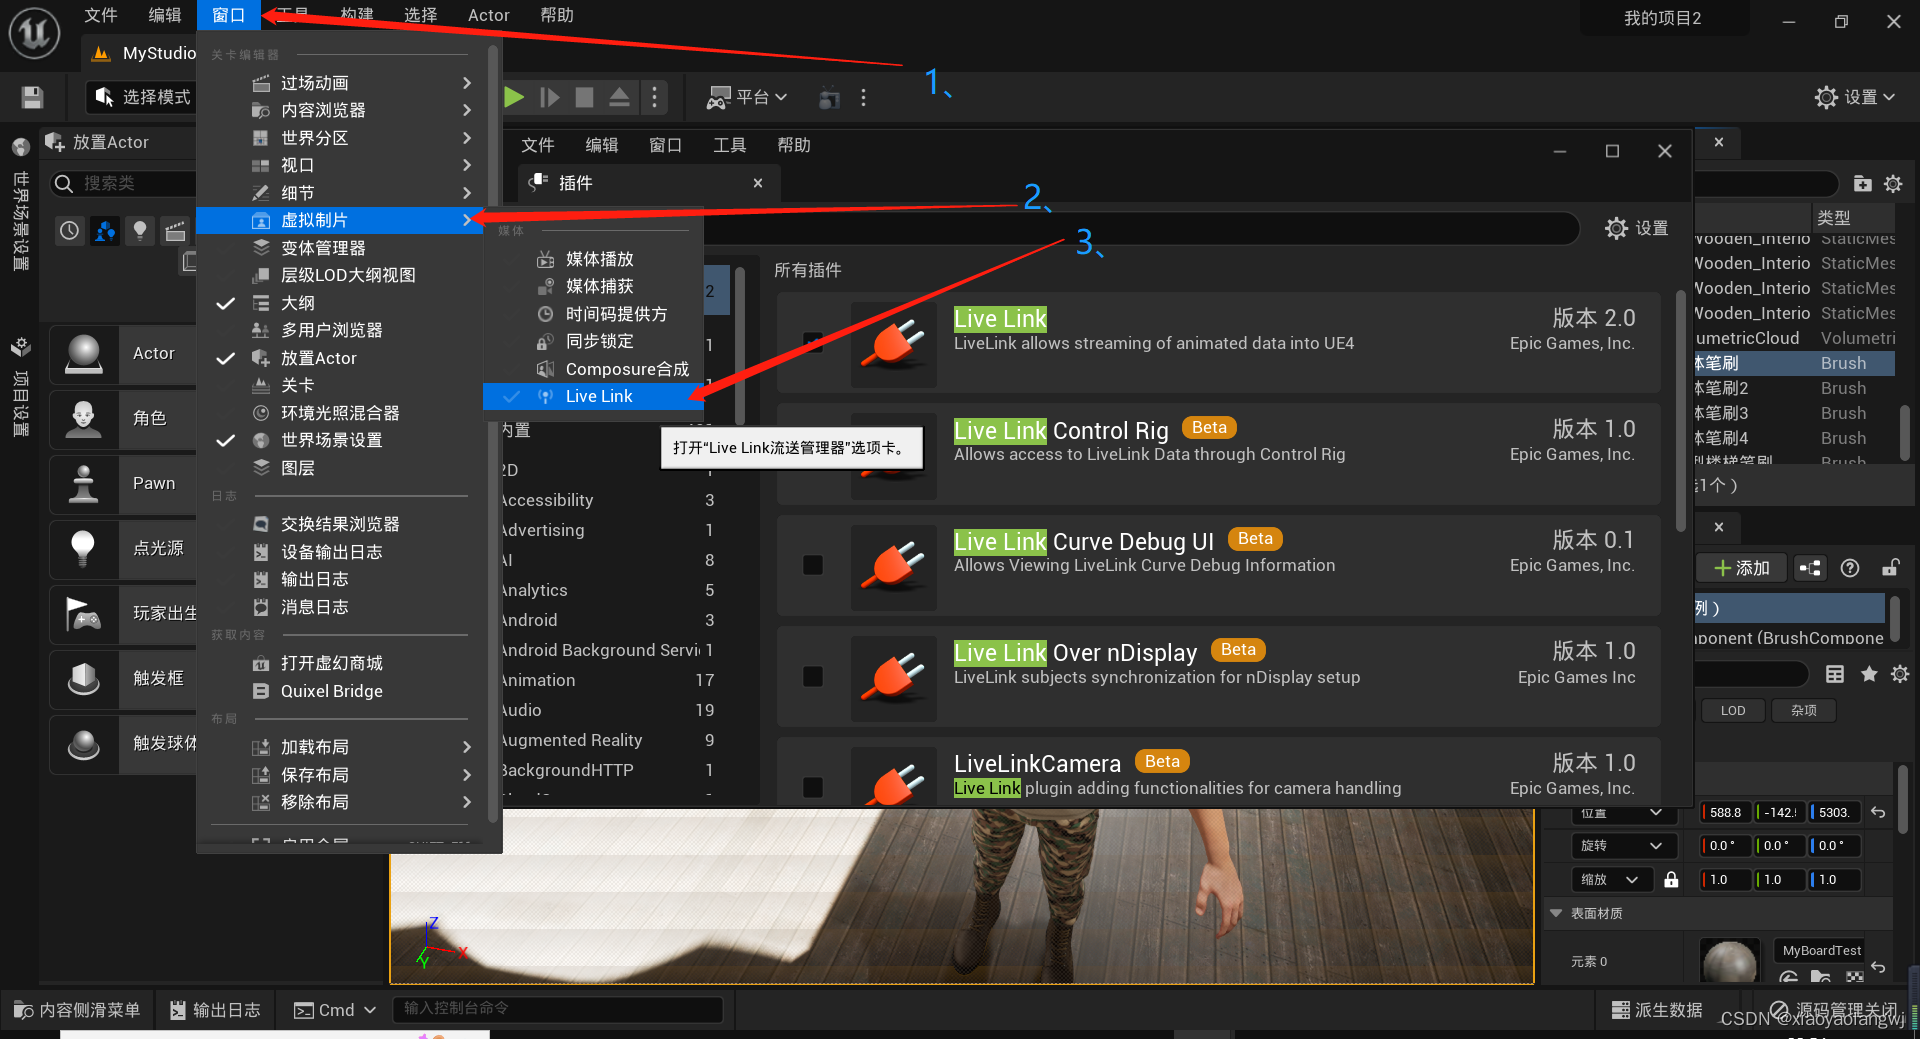
Task: Click the Actor sphere thumbnail
Action: click(x=84, y=354)
